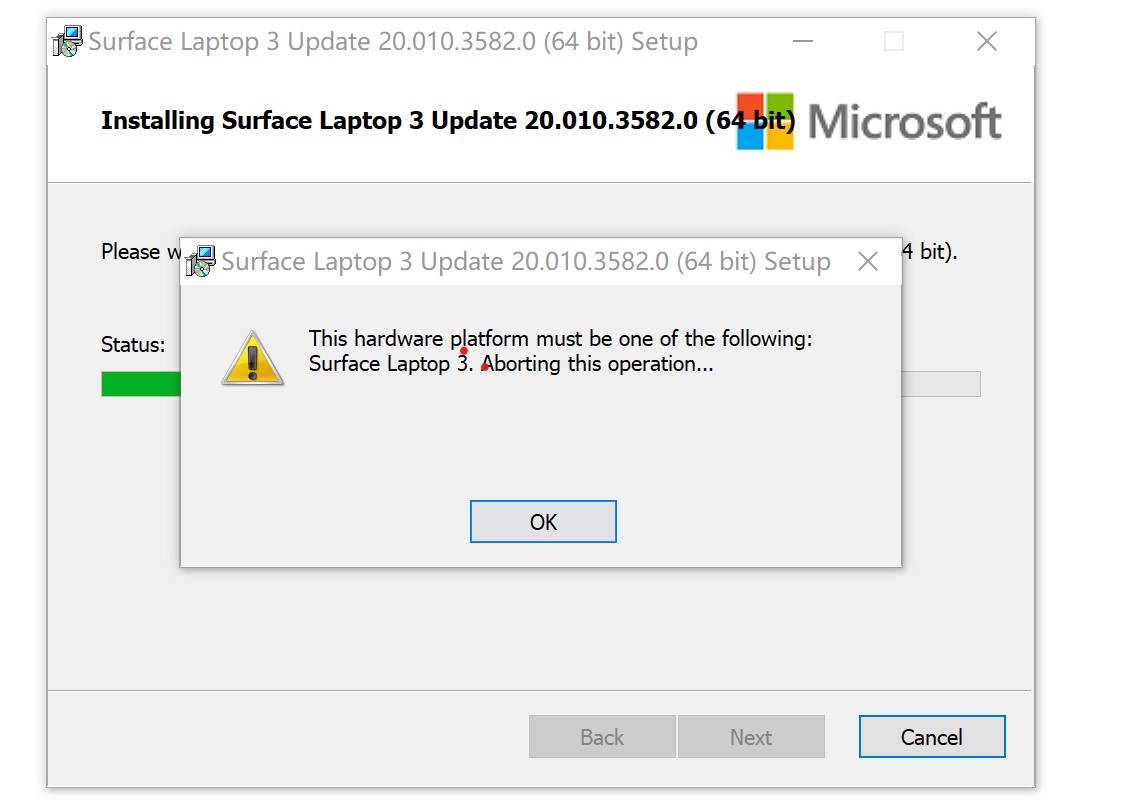Viewport: 1124px width, 806px height.
Task: Click the green installation progress bar
Action: click(x=140, y=384)
